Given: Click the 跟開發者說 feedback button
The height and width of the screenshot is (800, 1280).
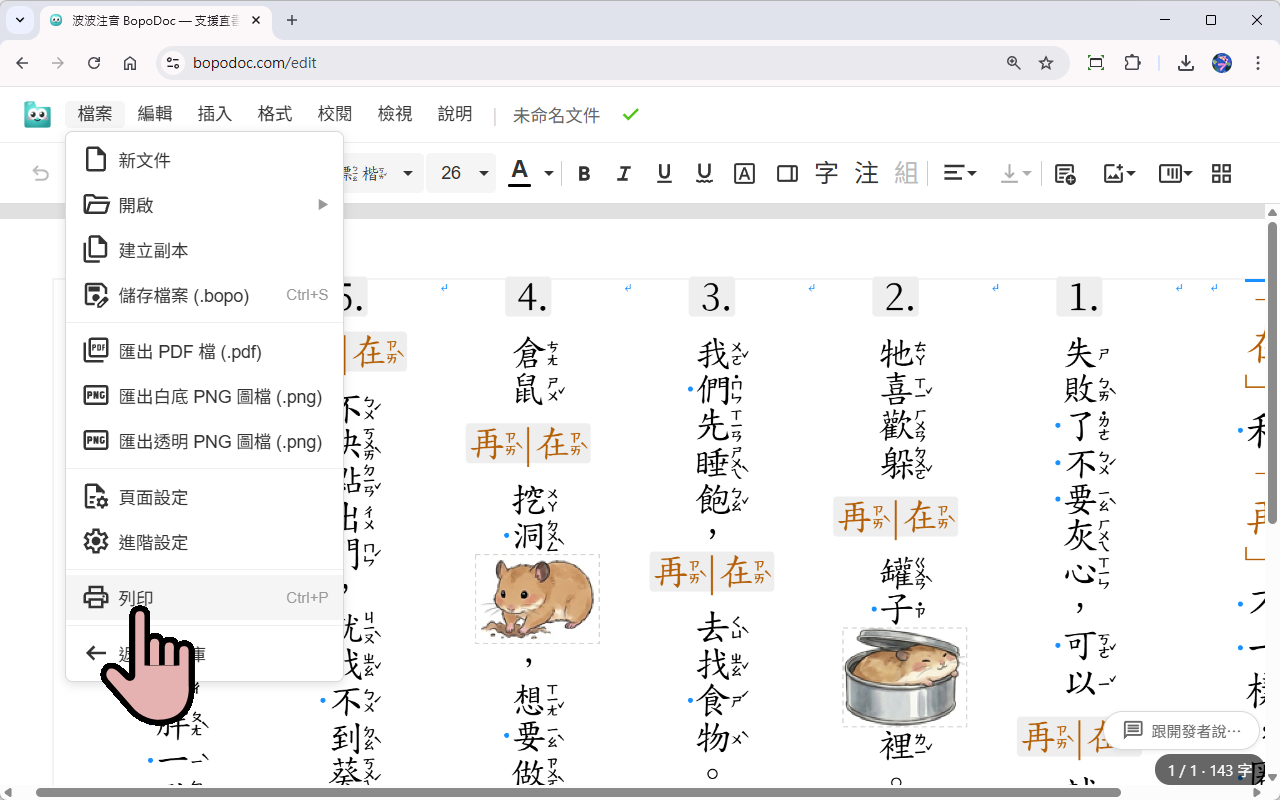Looking at the screenshot, I should (x=1183, y=731).
